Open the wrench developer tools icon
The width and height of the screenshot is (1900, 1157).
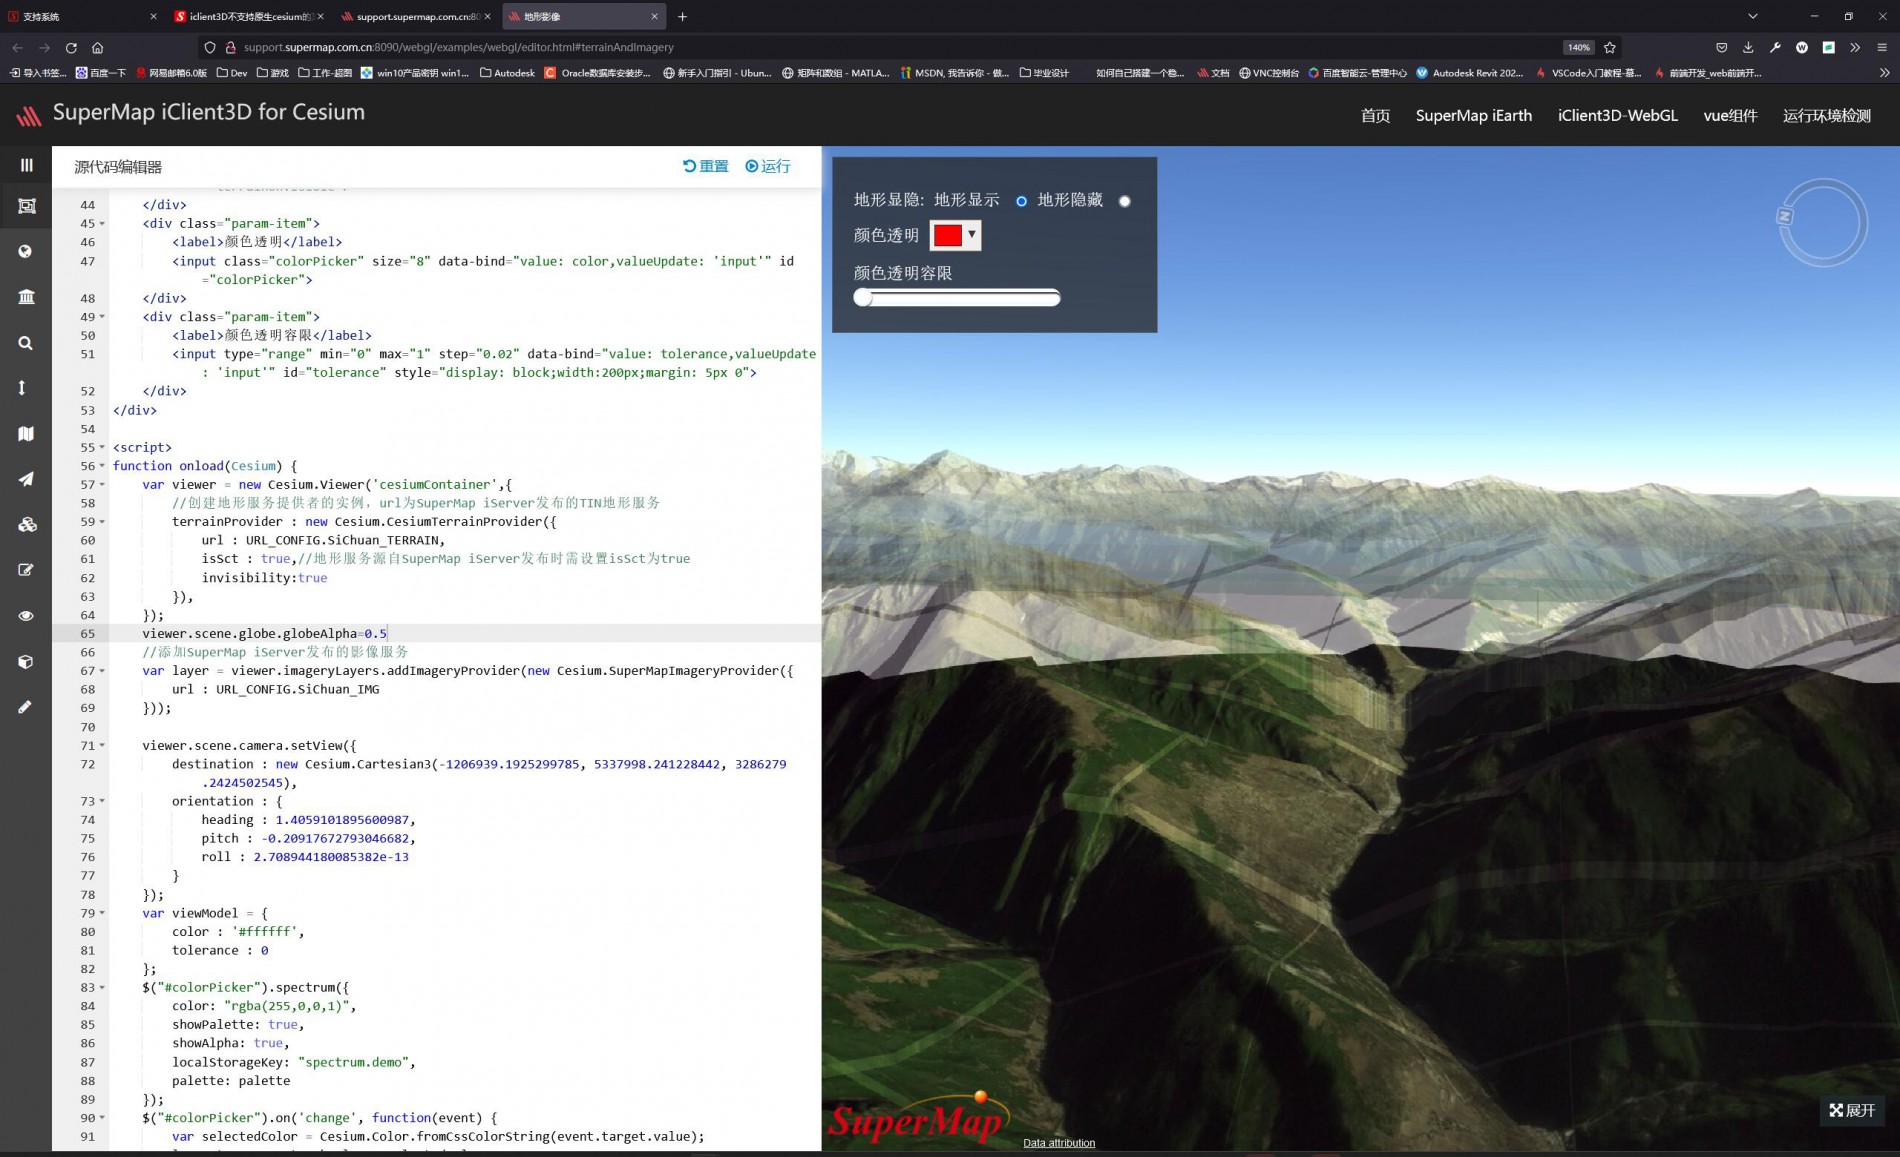pos(1775,47)
